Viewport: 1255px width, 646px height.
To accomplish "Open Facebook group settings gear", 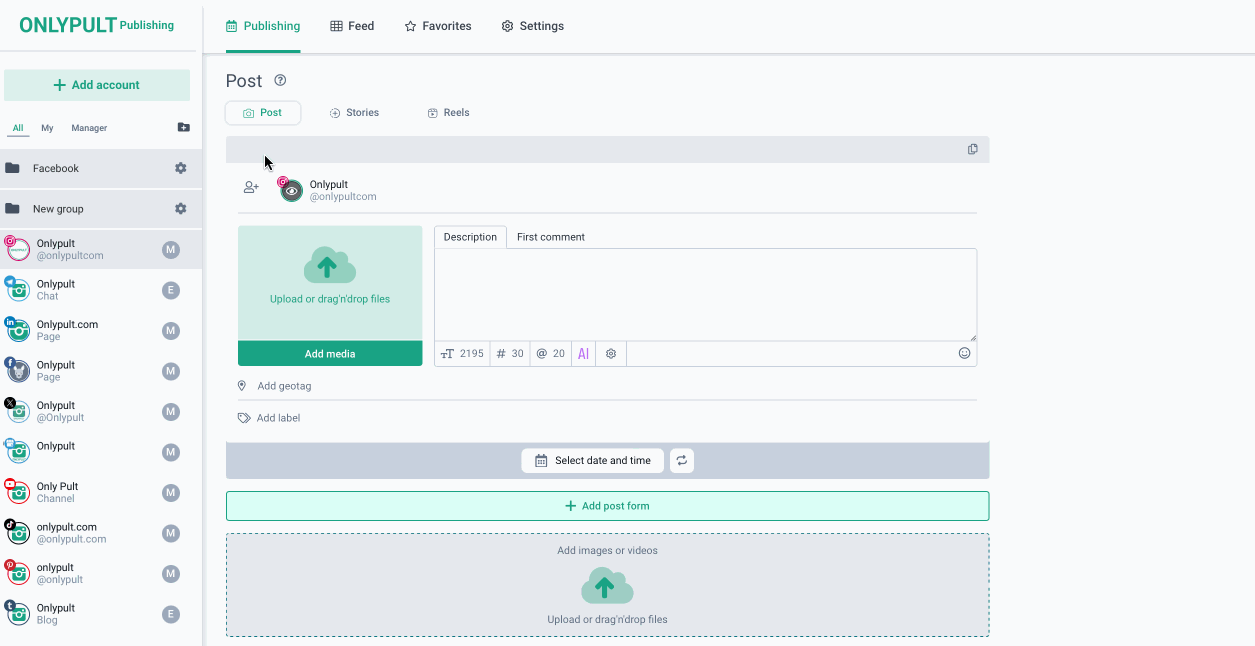I will point(181,168).
